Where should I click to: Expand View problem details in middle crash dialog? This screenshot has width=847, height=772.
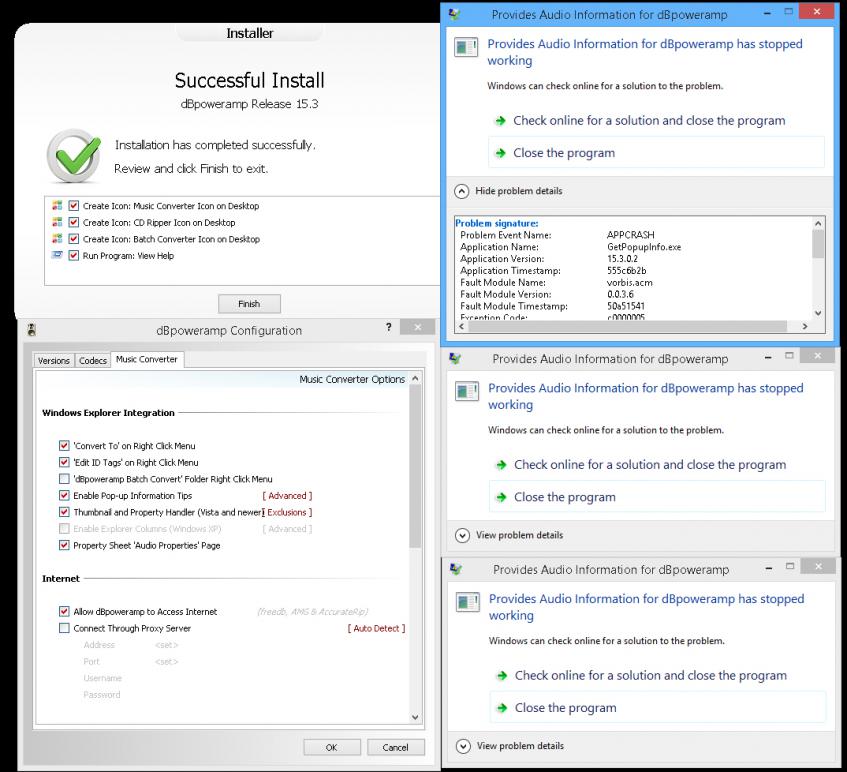tap(462, 535)
